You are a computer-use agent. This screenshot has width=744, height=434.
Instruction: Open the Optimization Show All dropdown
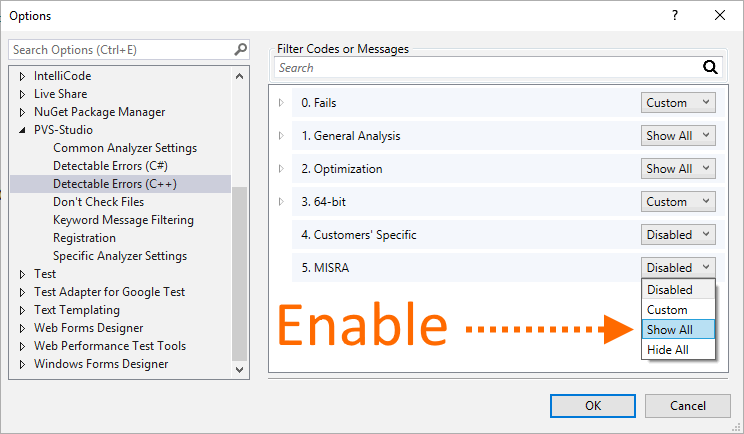click(x=678, y=169)
